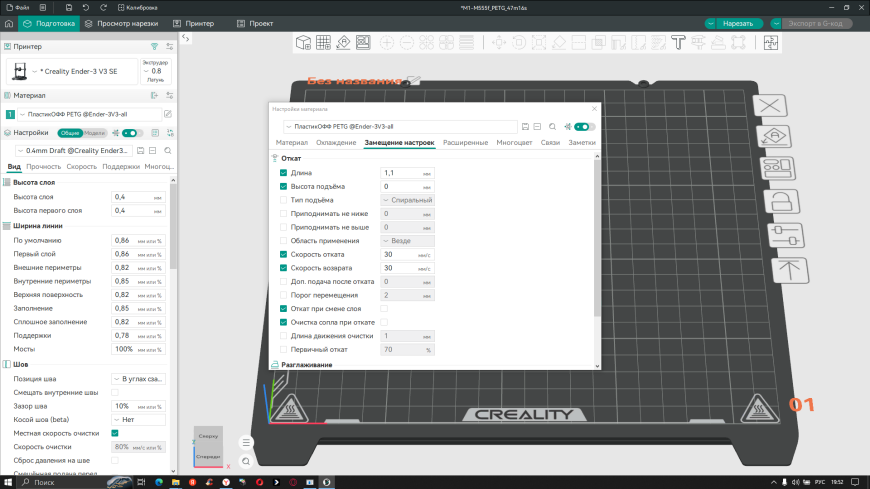Select the Text tool with the T icon

click(678, 43)
